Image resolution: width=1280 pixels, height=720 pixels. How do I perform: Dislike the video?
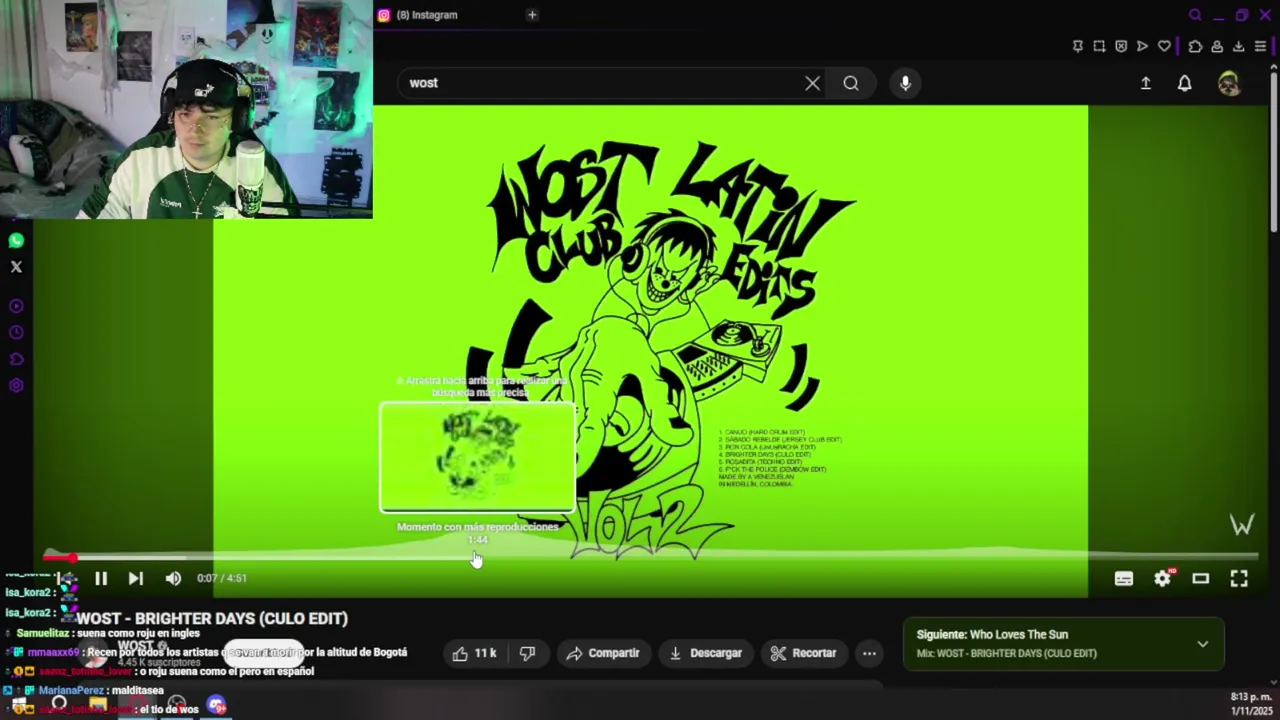(x=527, y=653)
